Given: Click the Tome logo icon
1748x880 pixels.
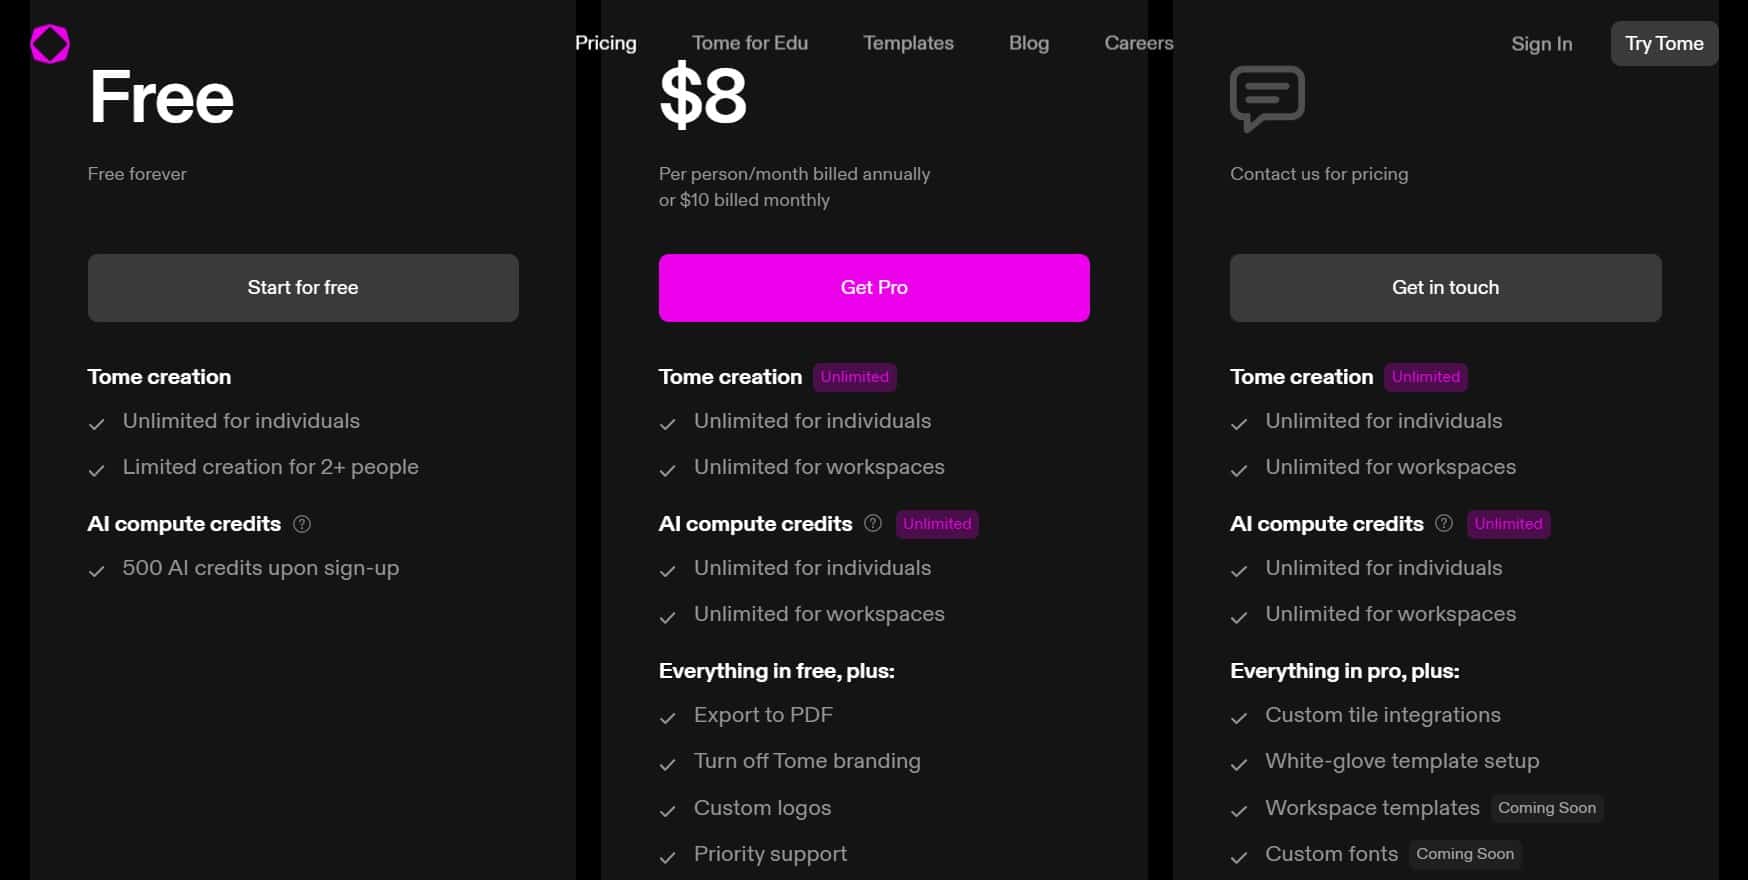Looking at the screenshot, I should (x=50, y=44).
